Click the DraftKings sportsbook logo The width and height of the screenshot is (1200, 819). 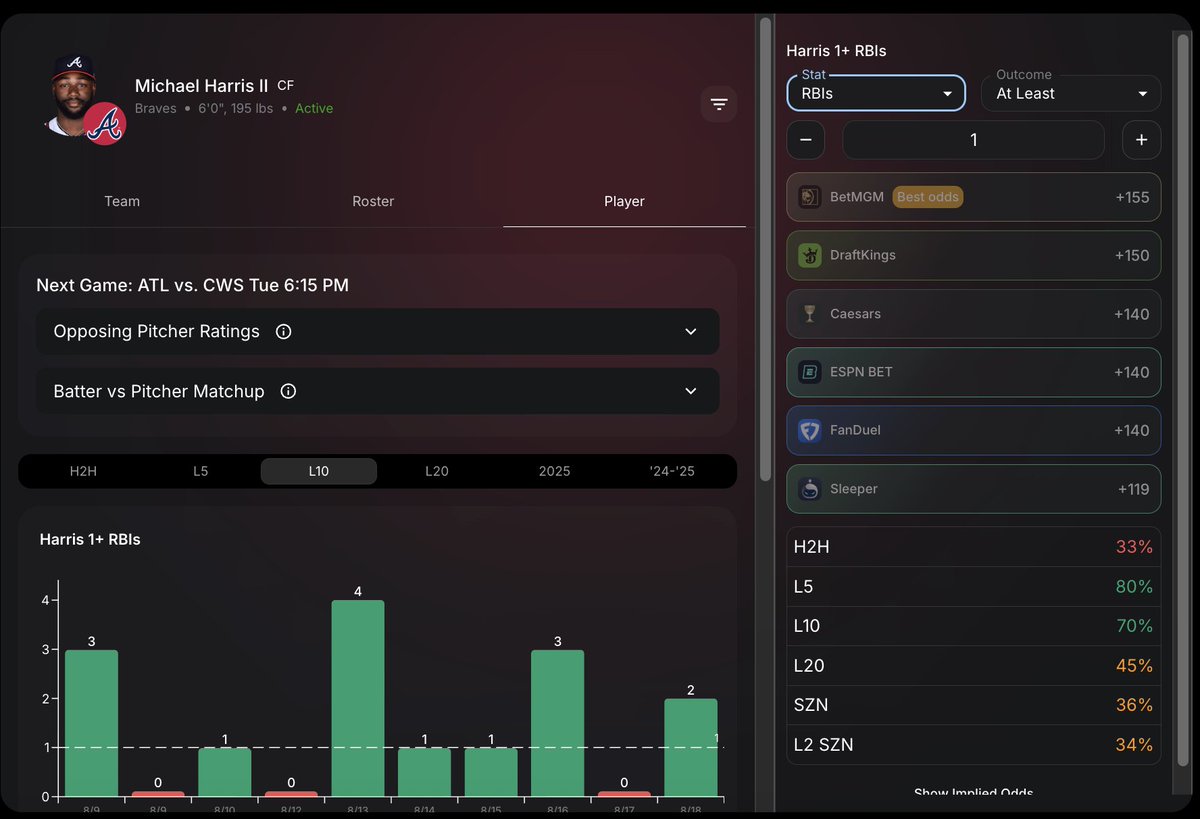810,255
